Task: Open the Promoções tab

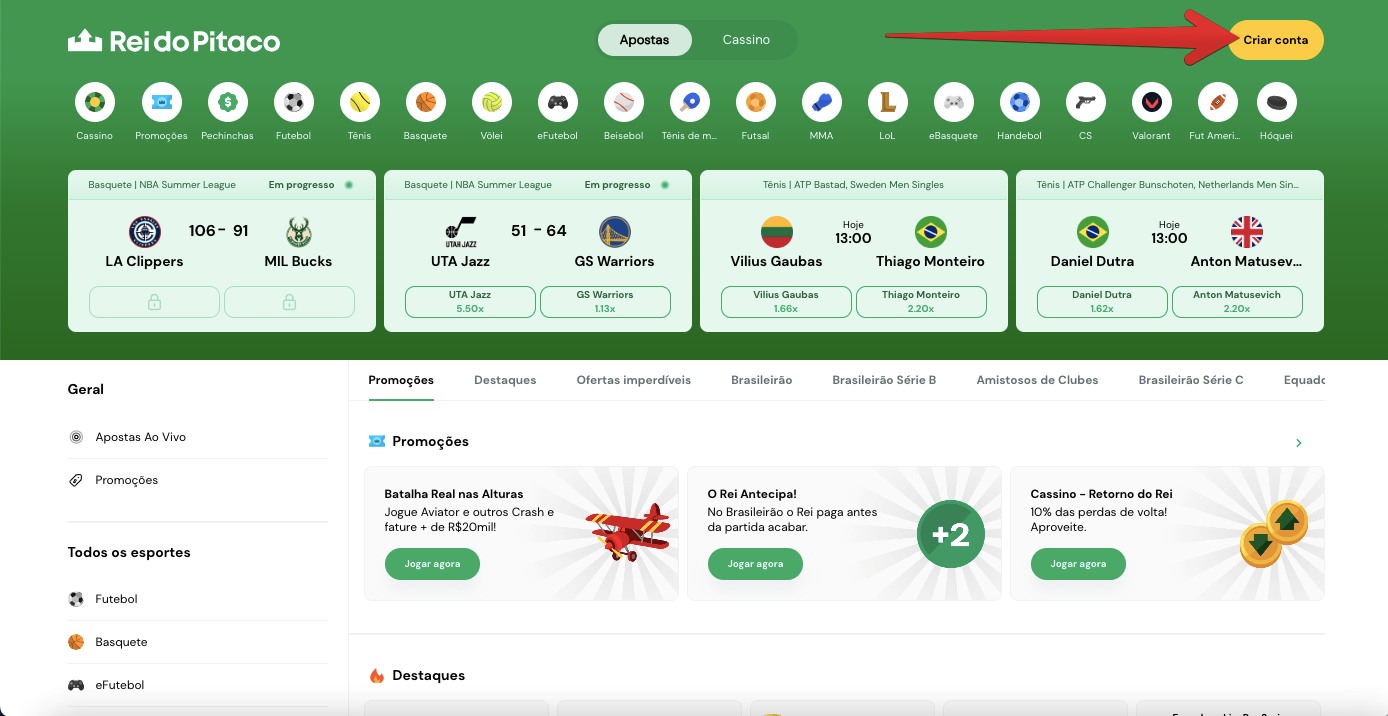Action: (401, 380)
